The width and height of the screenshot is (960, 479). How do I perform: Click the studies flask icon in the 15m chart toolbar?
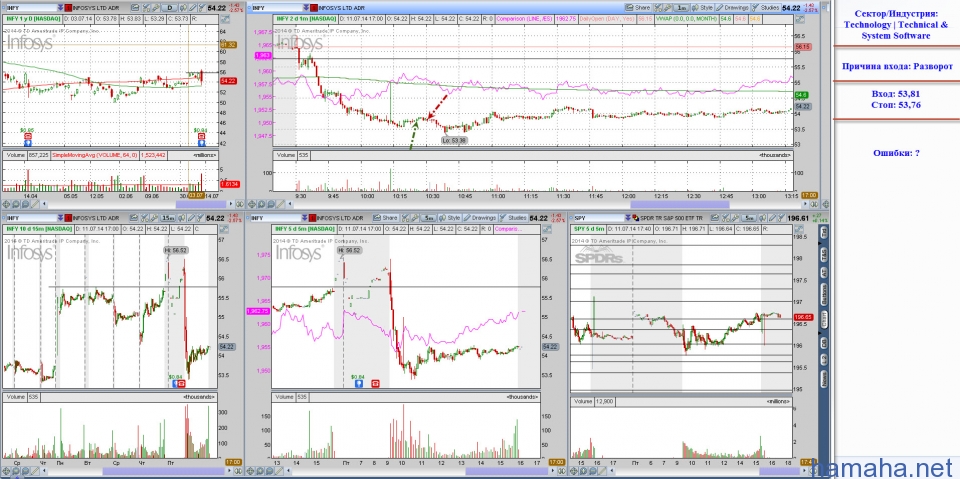tap(200, 217)
